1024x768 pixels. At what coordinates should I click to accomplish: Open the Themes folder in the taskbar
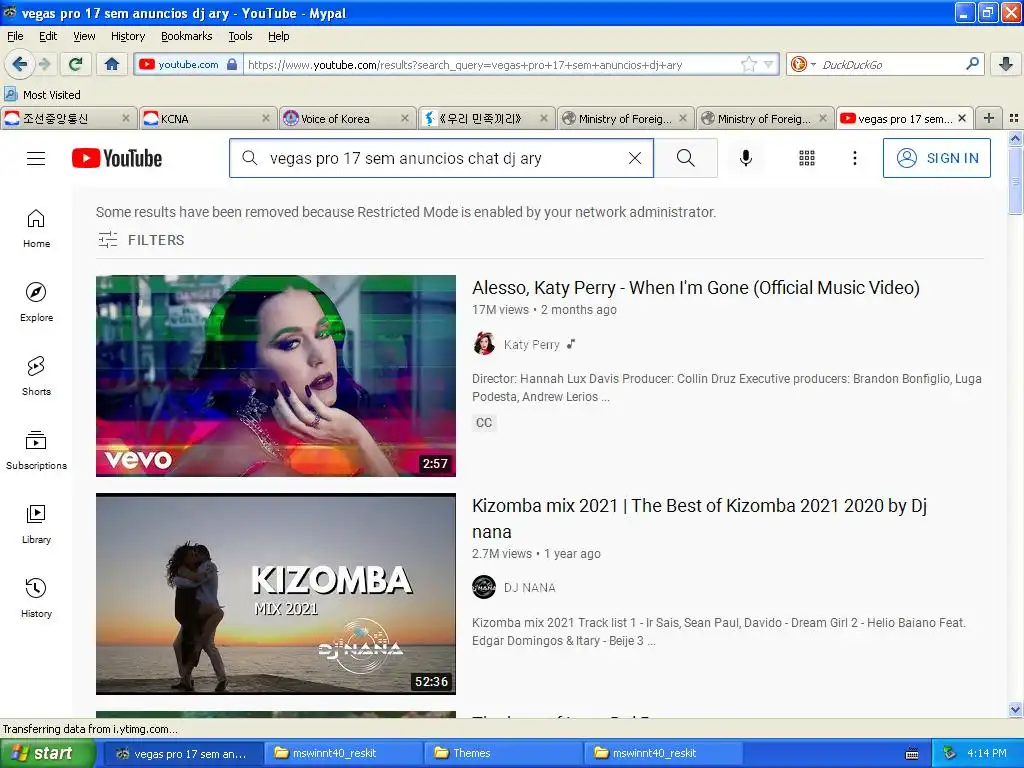point(502,753)
